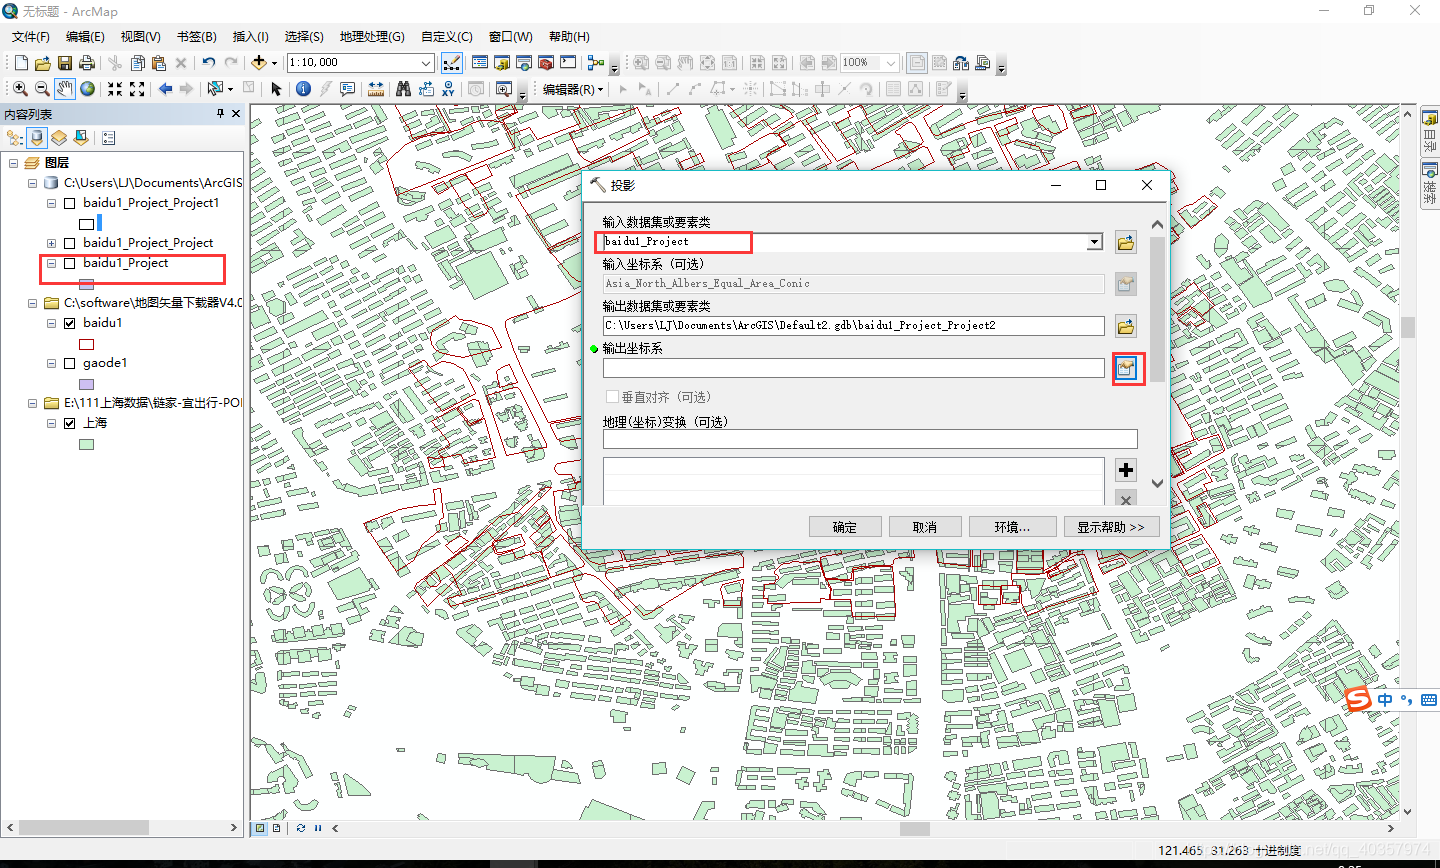Image resolution: width=1440 pixels, height=868 pixels.
Task: Select the Zoom In tool
Action: [x=20, y=89]
